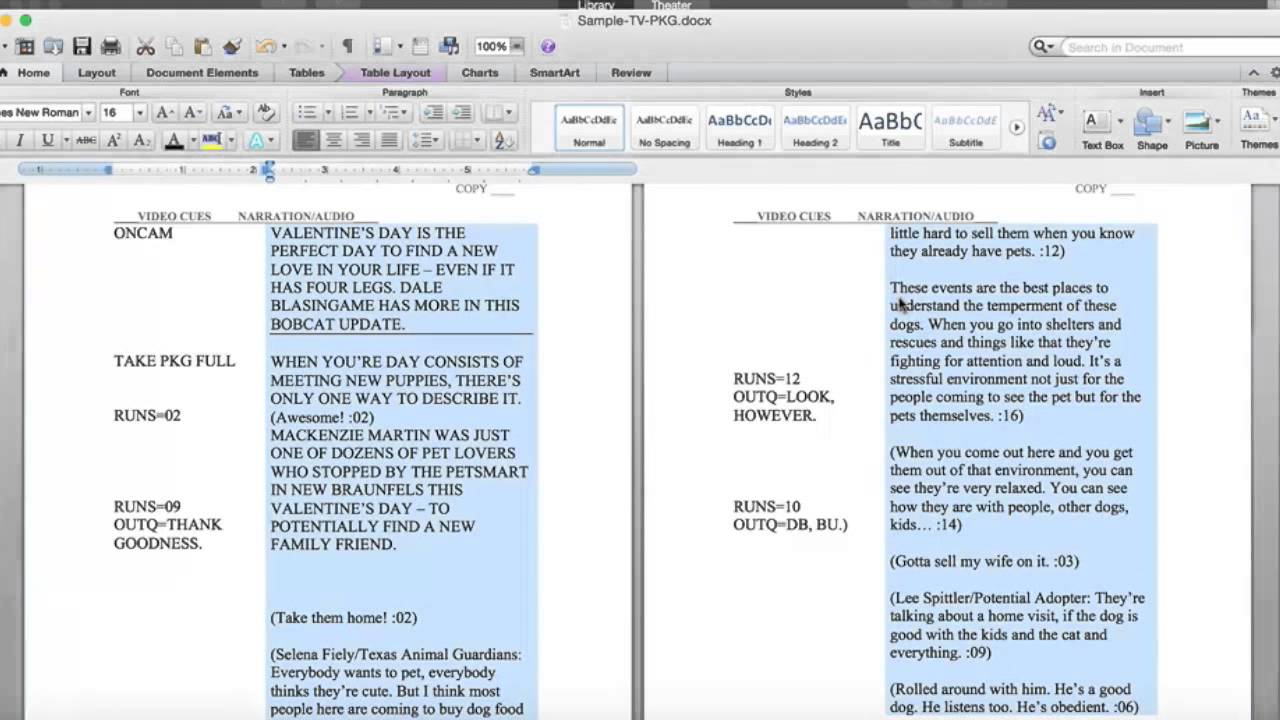1280x720 pixels.
Task: Open the Media Browser icon in toolbar
Action: click(x=450, y=46)
